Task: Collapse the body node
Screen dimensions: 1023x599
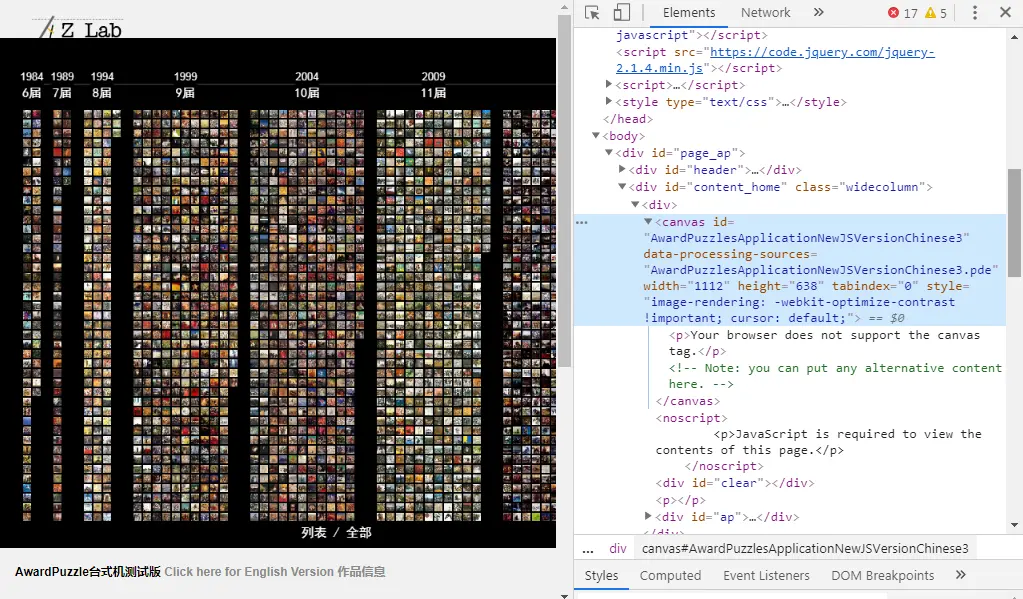Action: 596,135
